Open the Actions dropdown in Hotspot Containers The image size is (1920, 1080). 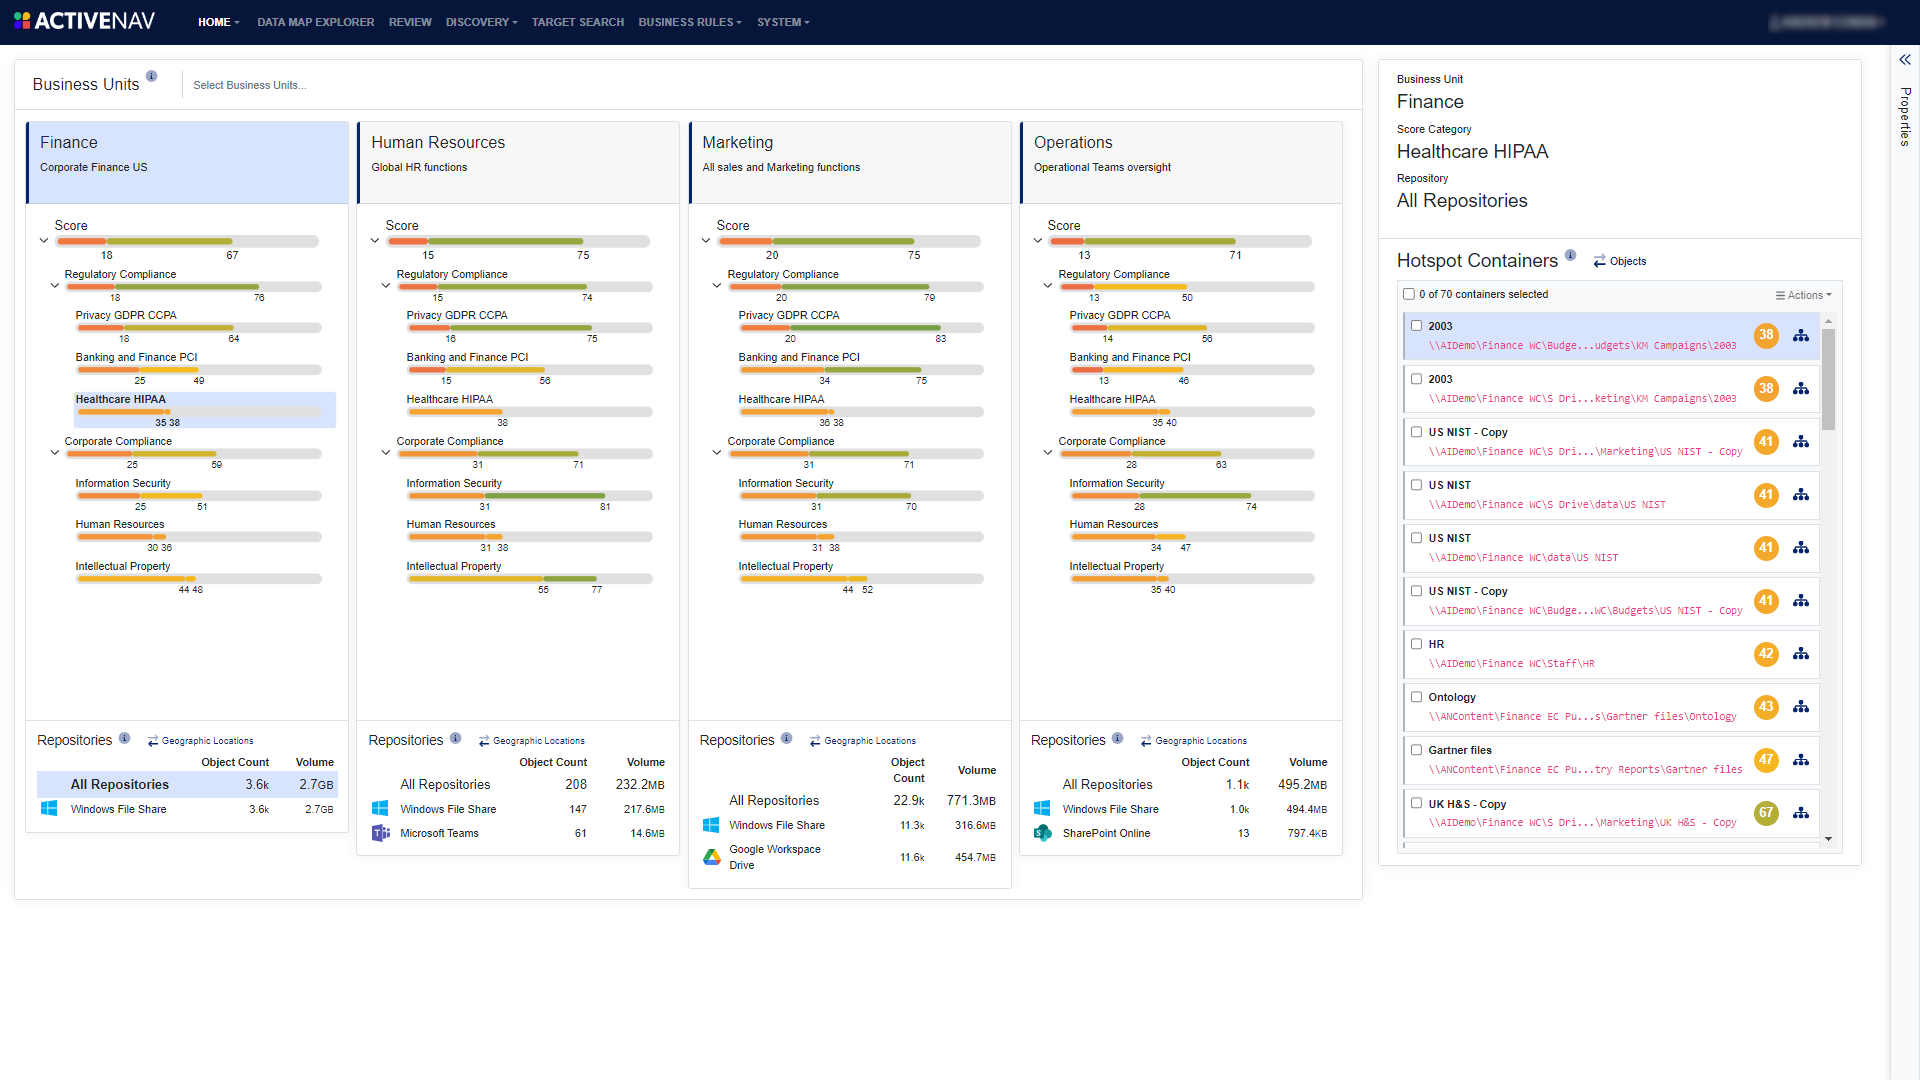(x=1802, y=294)
